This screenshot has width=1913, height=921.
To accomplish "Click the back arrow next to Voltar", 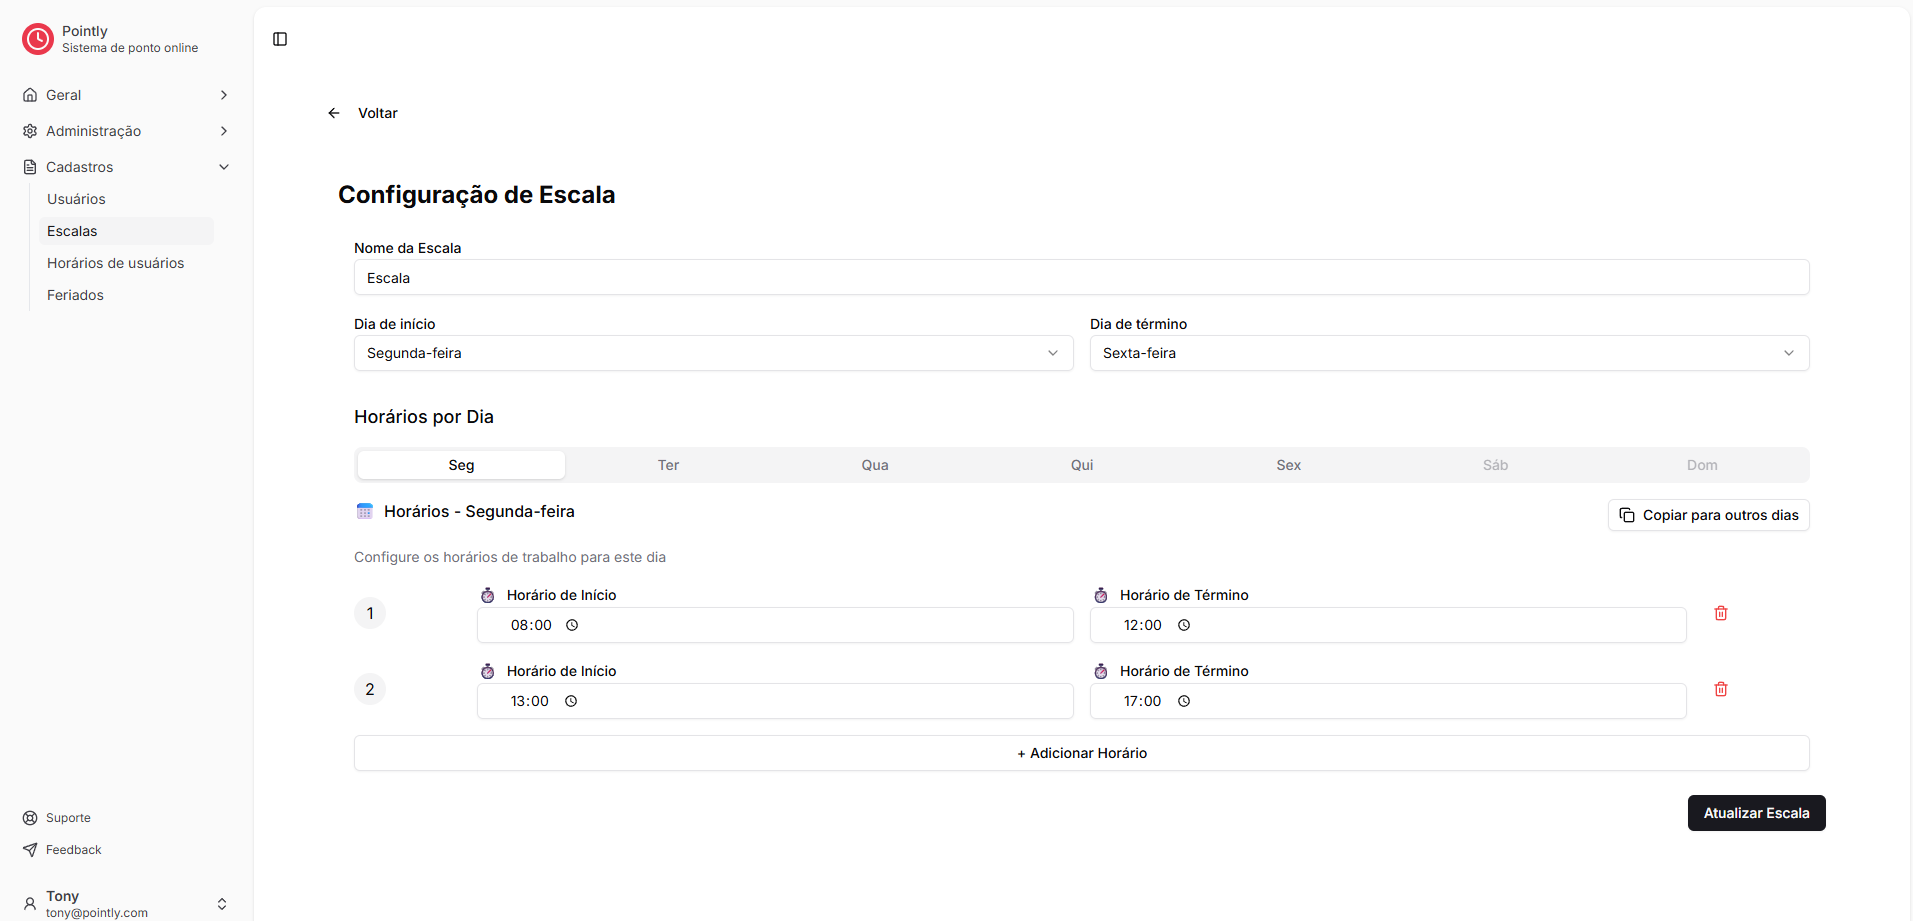I will 333,112.
